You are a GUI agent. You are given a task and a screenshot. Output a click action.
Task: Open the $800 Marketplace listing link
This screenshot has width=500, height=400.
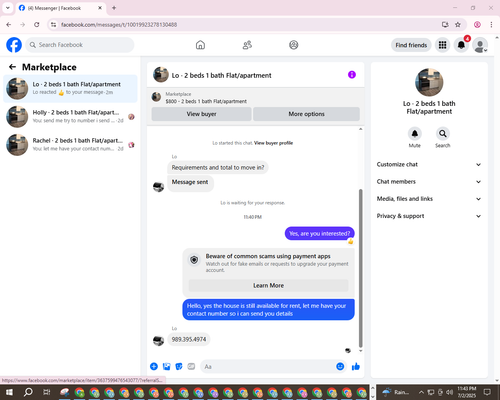click(x=206, y=101)
